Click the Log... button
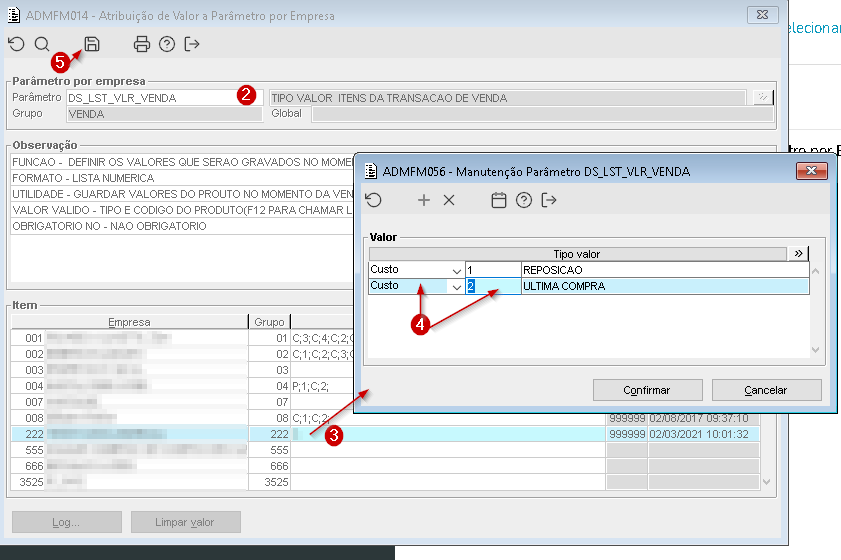The image size is (841, 560). point(67,522)
